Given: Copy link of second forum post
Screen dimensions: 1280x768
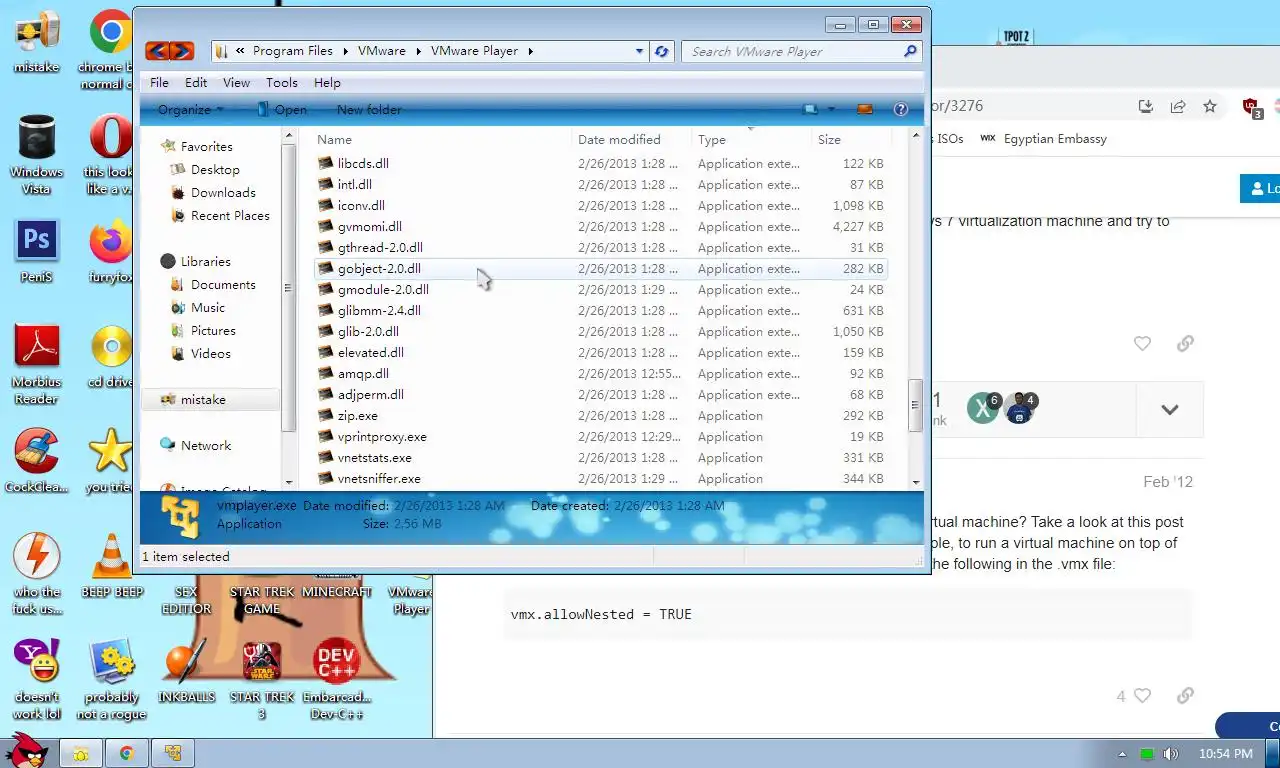Looking at the screenshot, I should click(1185, 695).
